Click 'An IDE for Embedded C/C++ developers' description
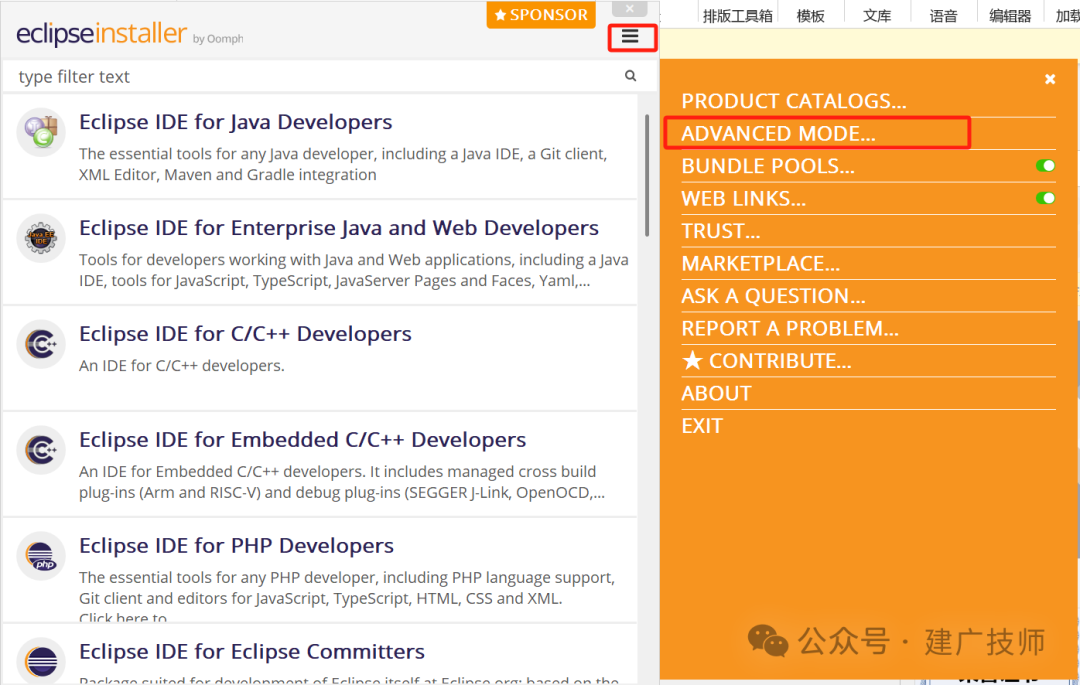Image resolution: width=1080 pixels, height=685 pixels. click(342, 482)
